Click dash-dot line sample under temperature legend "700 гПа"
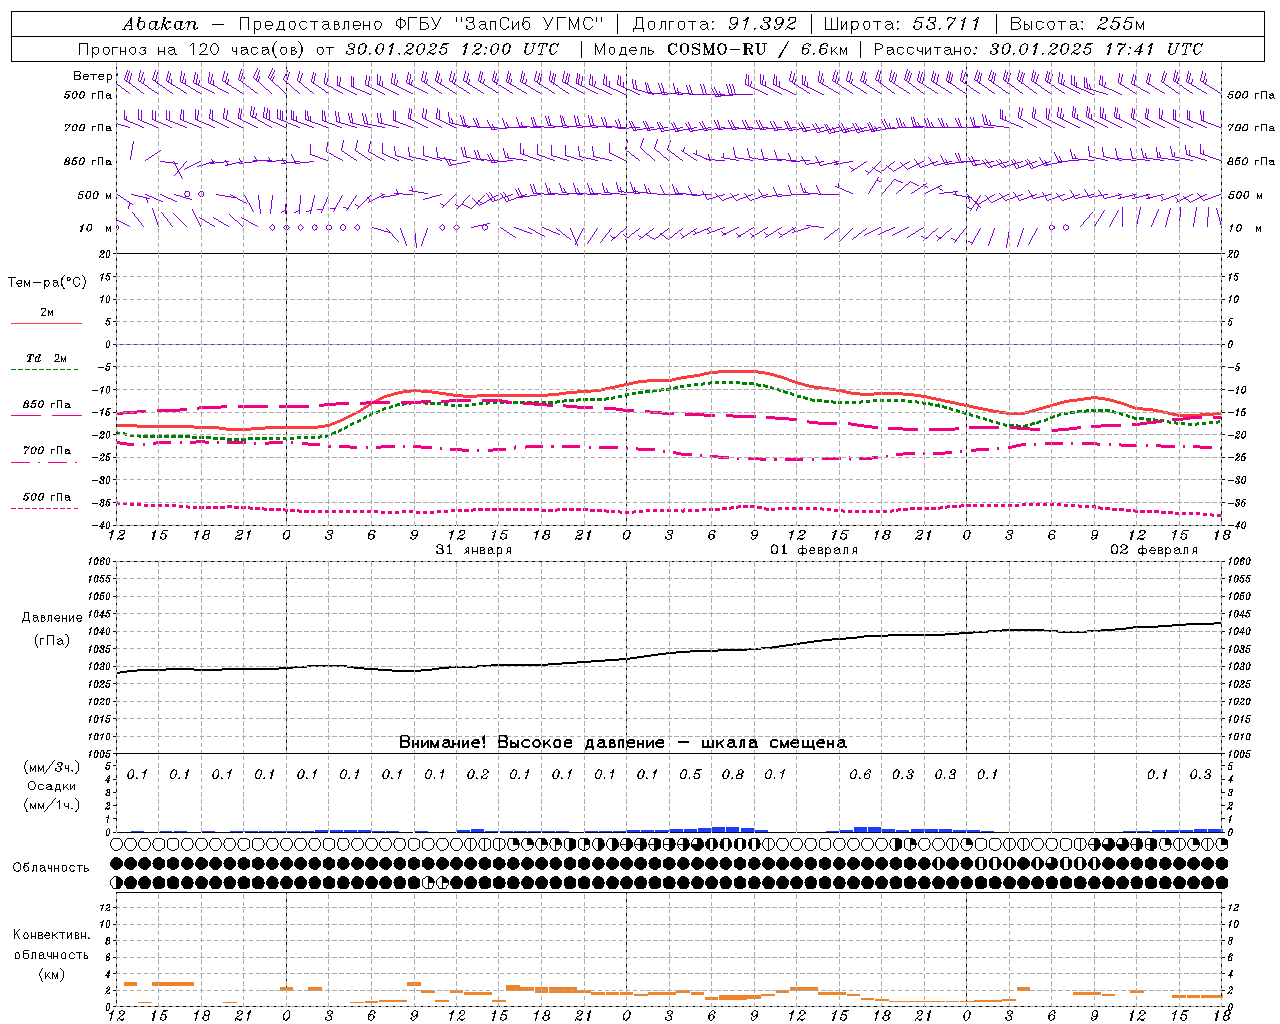Viewport: 1280px width, 1024px height. tap(45, 463)
